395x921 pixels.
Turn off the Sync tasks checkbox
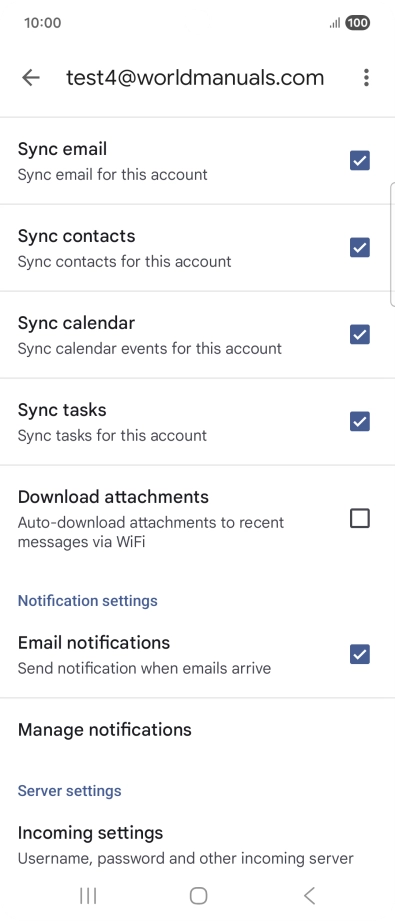pyautogui.click(x=360, y=421)
